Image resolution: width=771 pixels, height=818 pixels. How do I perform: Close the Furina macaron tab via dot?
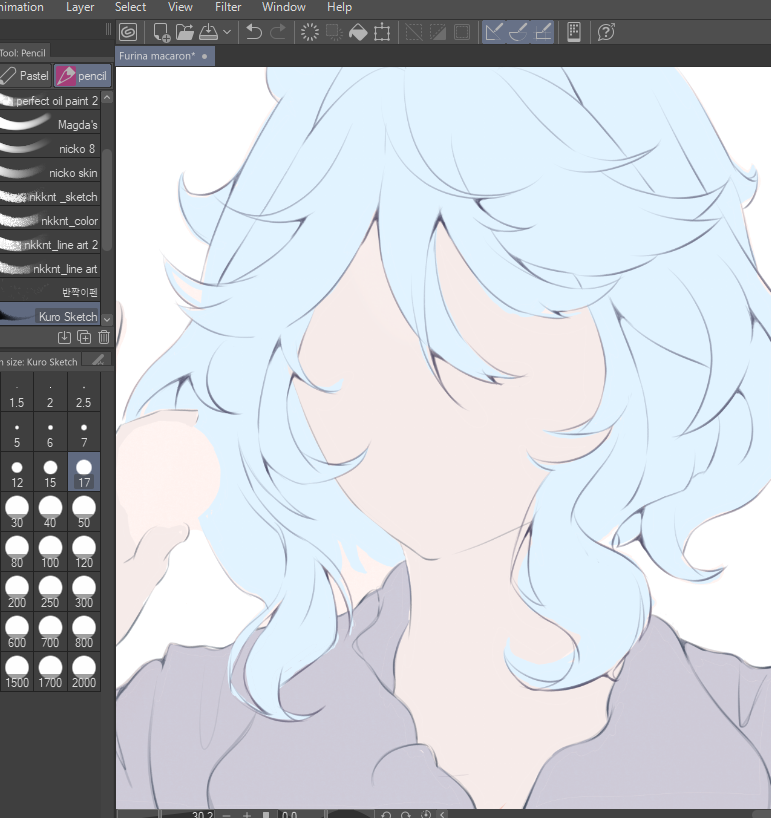204,56
